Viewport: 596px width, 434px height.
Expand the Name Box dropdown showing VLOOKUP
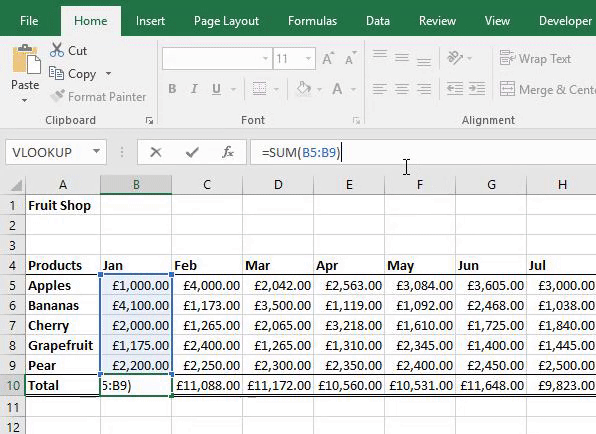click(x=97, y=152)
